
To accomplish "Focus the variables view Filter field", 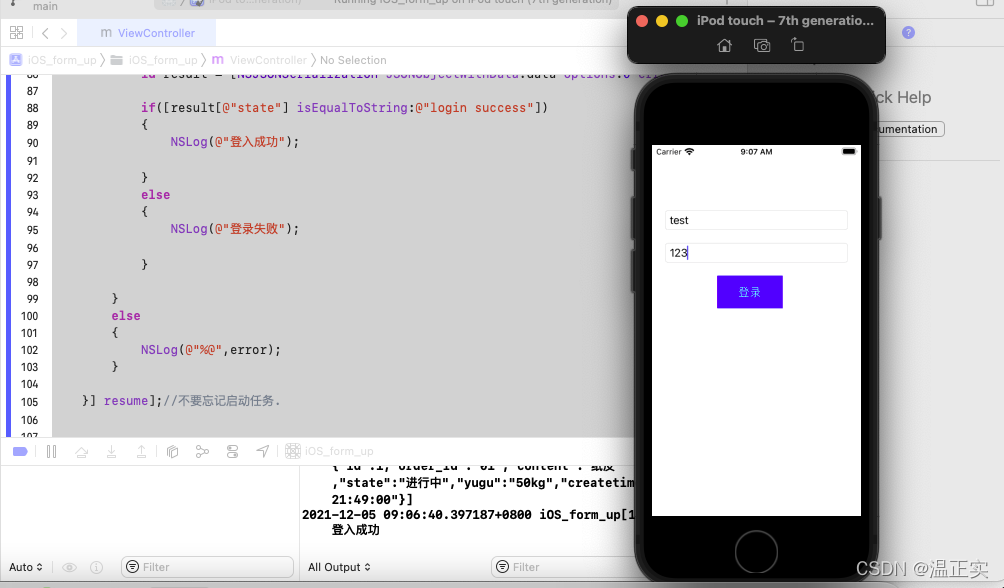I will (x=207, y=567).
